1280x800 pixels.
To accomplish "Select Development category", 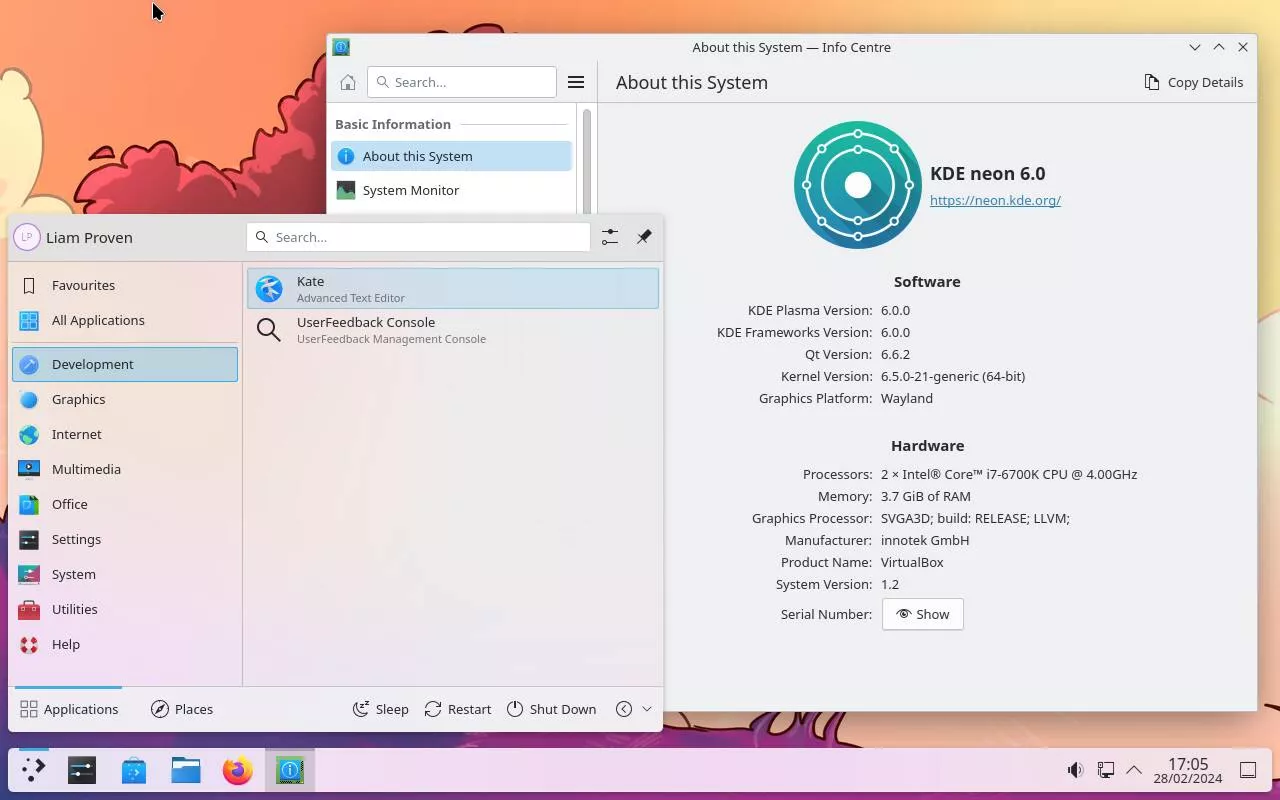I will tap(125, 364).
